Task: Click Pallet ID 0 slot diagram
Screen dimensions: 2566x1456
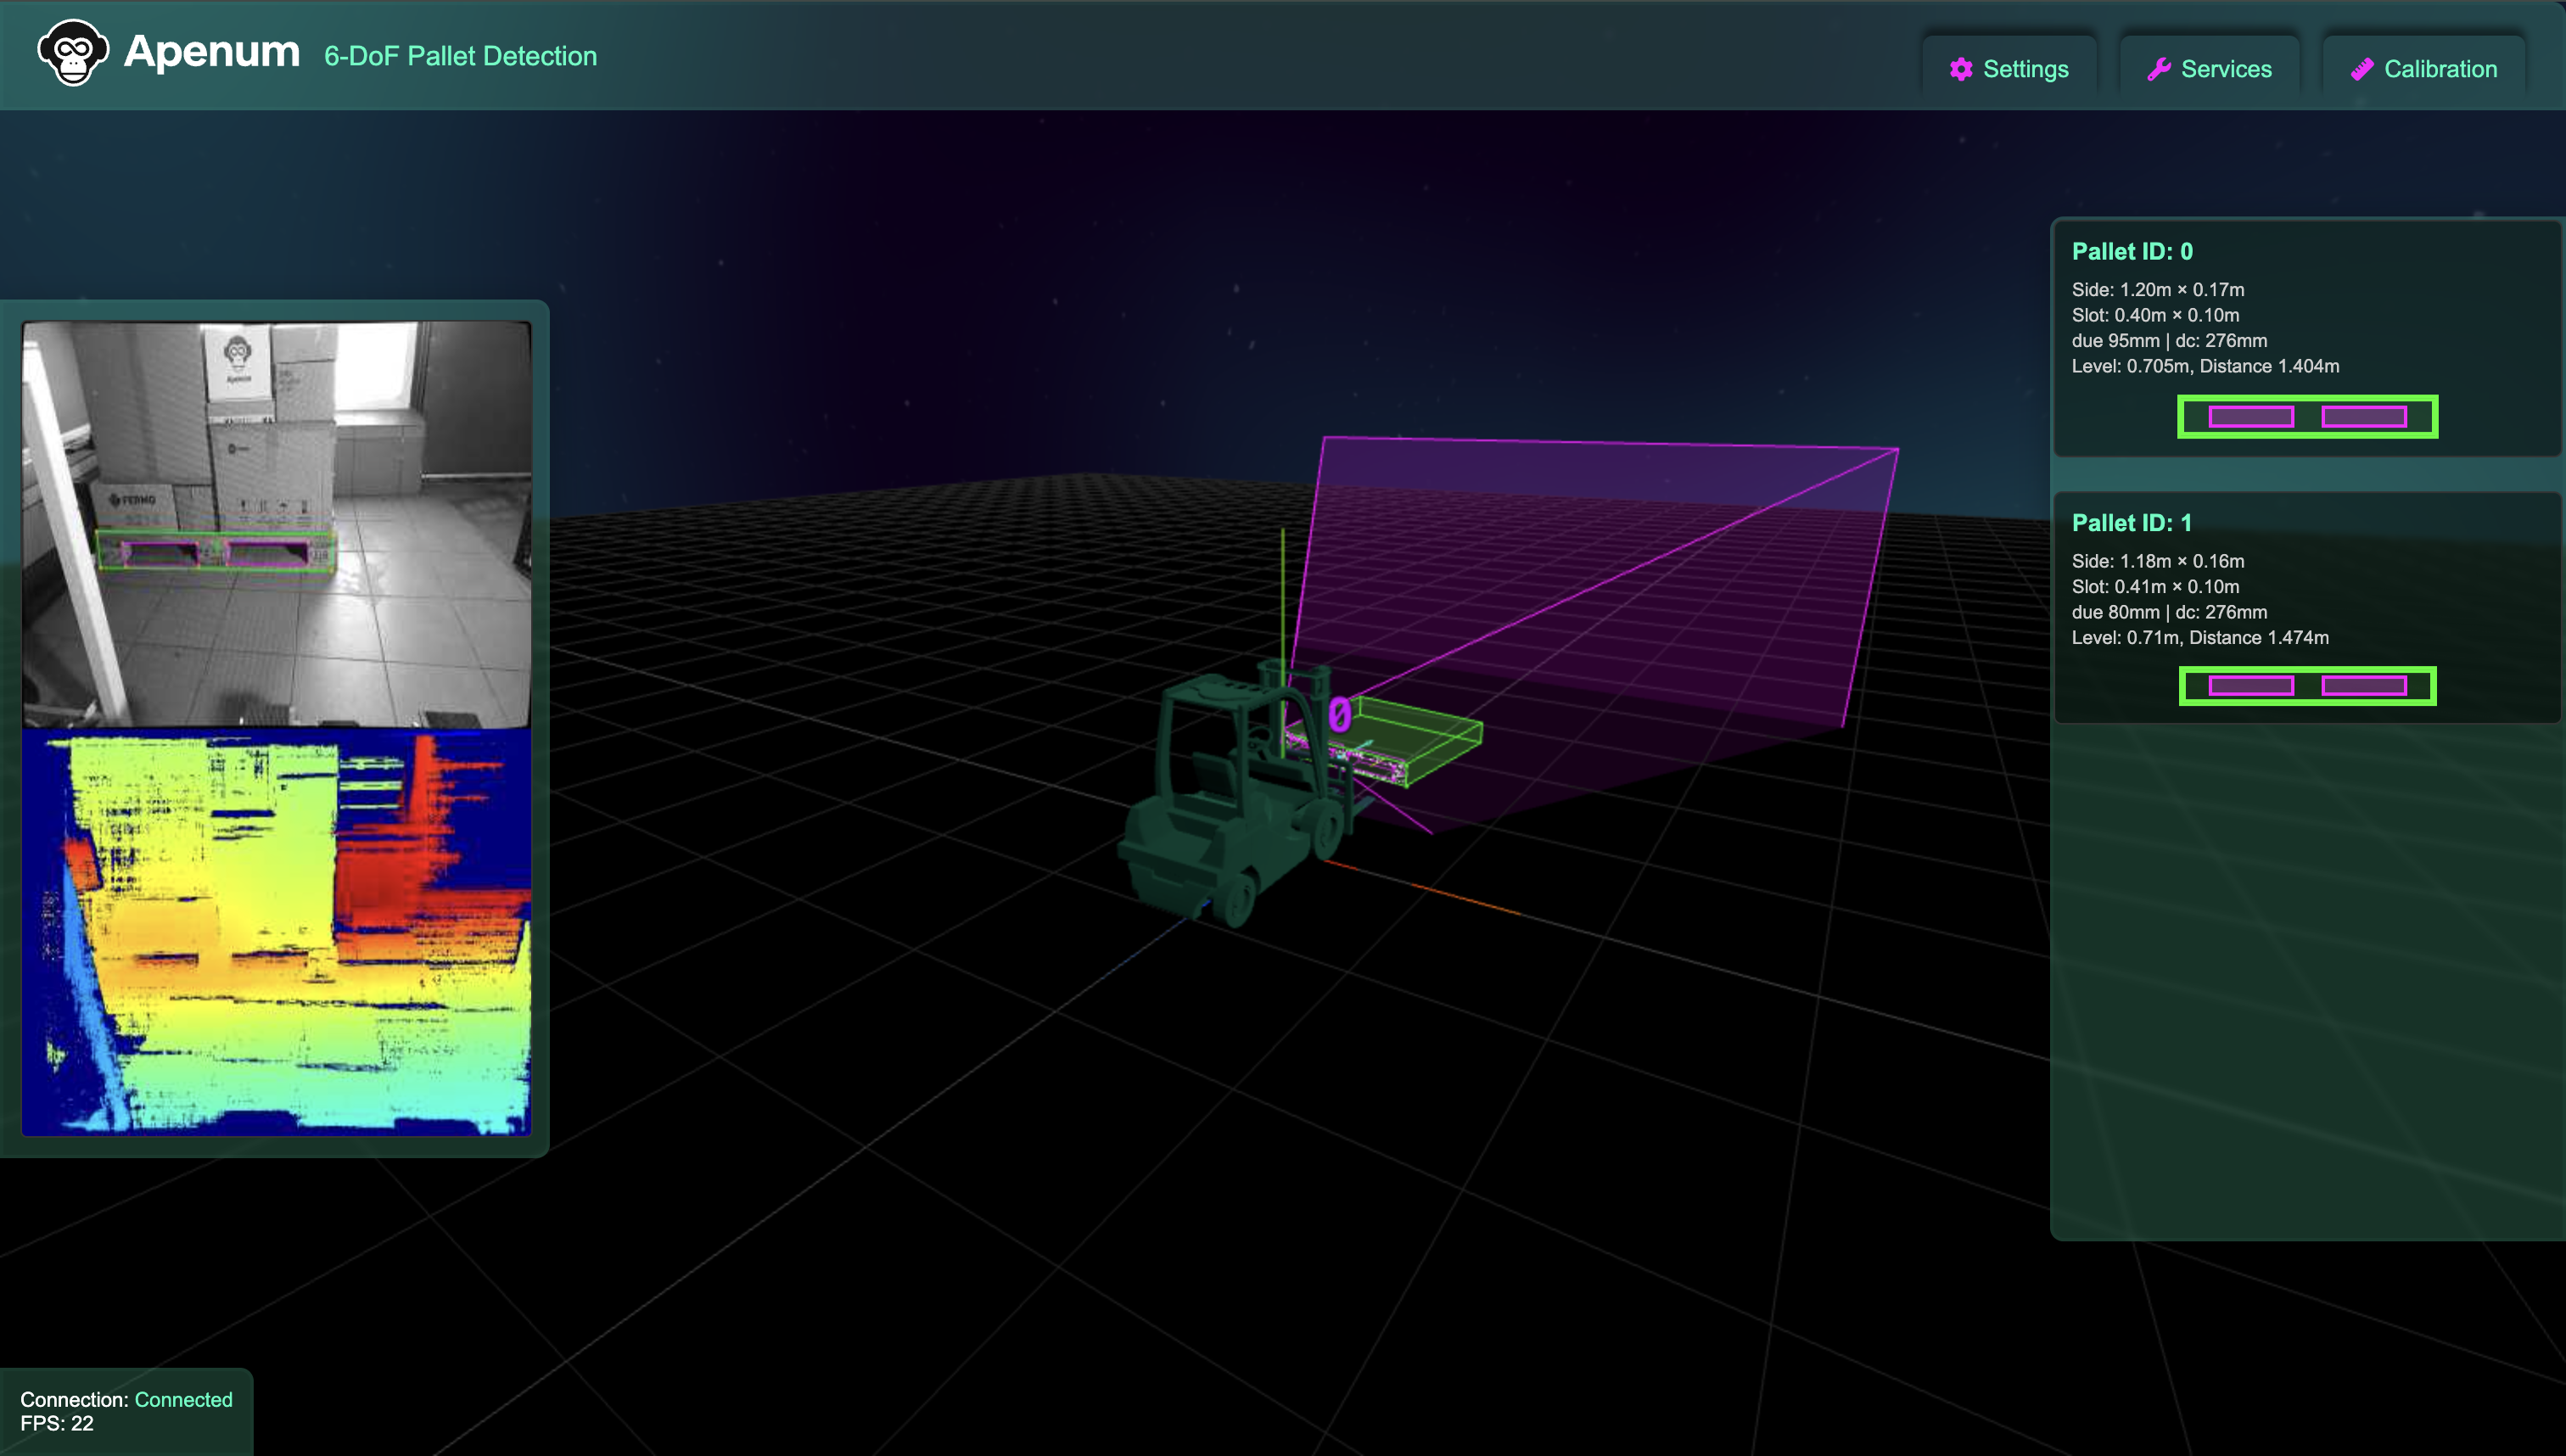Action: coord(2307,417)
